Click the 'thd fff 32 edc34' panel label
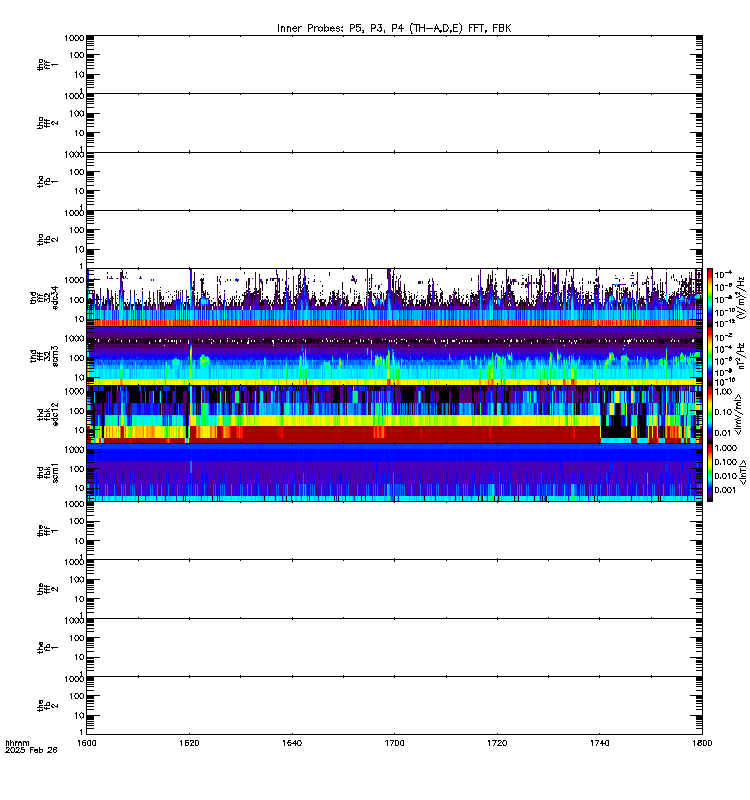The width and height of the screenshot is (750, 800). point(44,298)
